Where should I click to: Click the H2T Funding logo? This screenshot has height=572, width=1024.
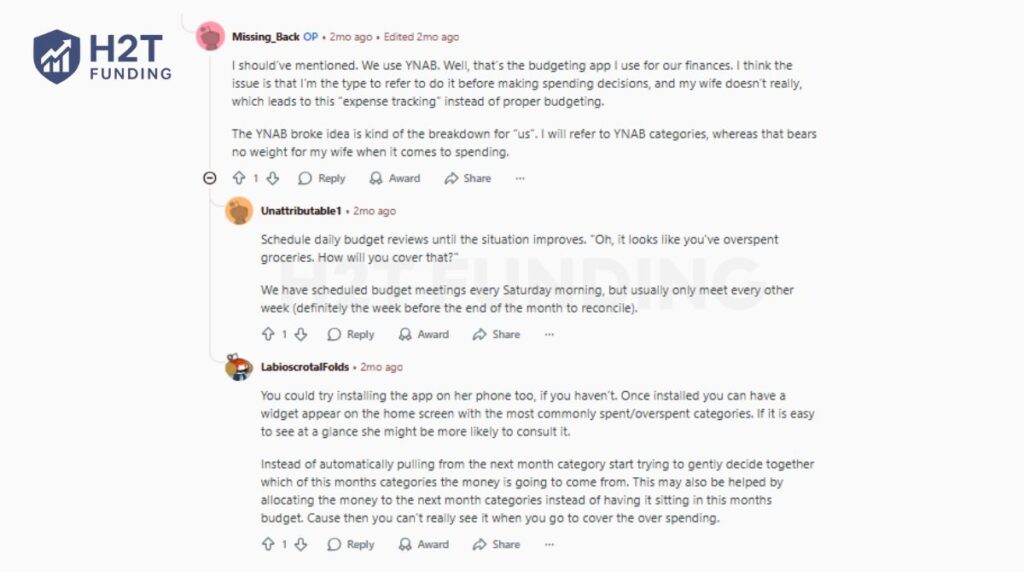pyautogui.click(x=102, y=56)
